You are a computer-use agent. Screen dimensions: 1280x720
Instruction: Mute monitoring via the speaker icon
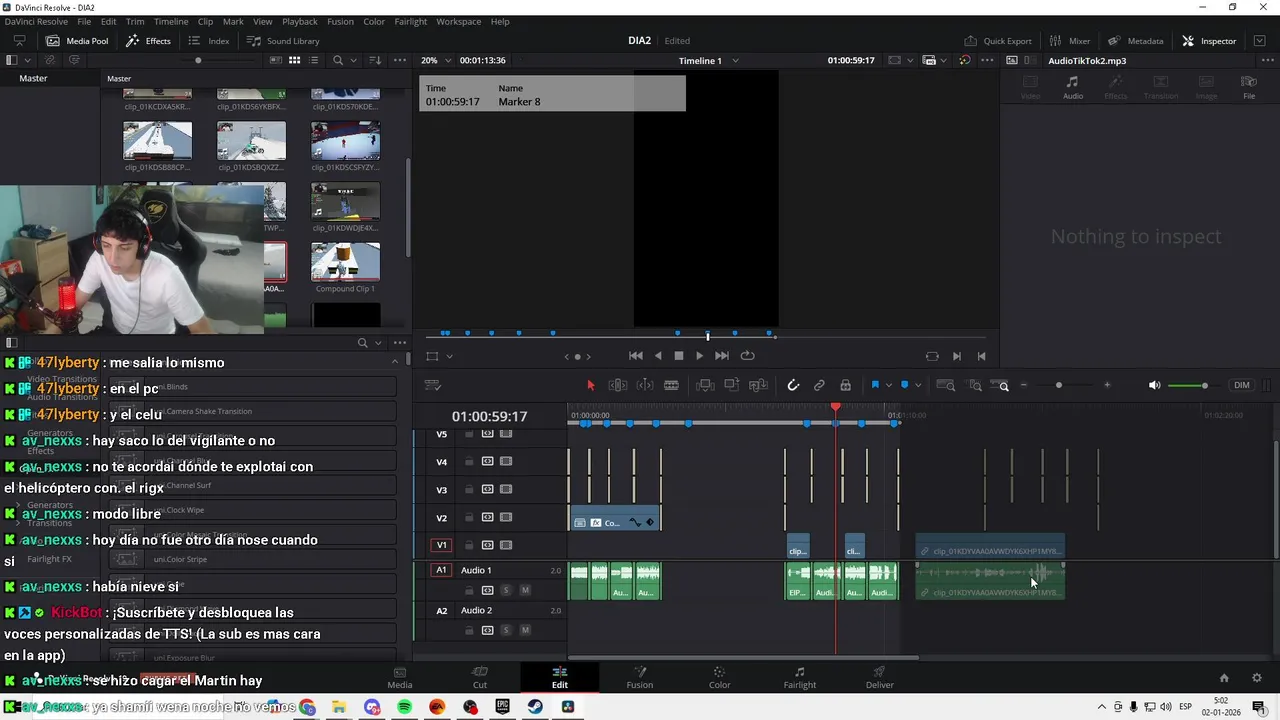(1155, 385)
